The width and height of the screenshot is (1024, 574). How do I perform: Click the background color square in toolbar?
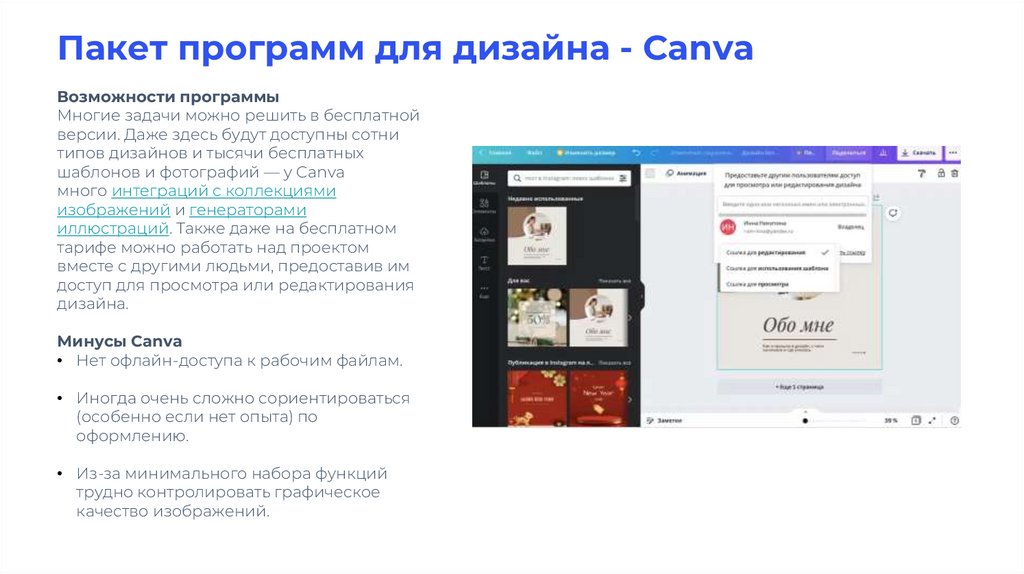click(650, 173)
